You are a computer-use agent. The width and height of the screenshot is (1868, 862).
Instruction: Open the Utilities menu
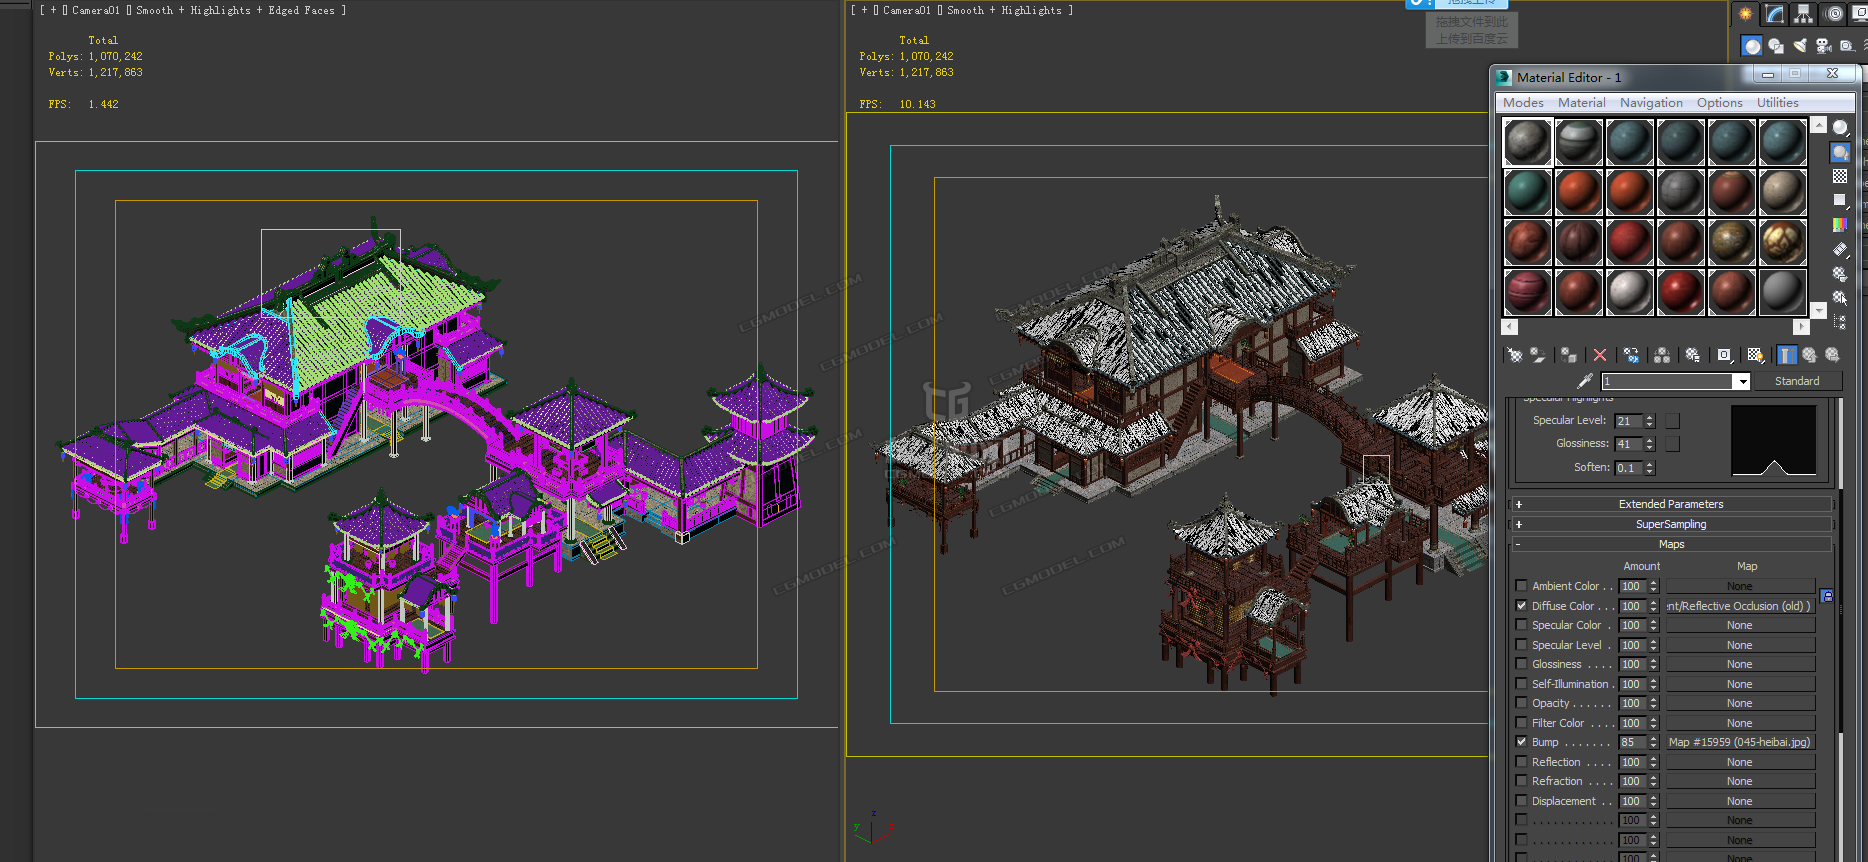(1777, 103)
